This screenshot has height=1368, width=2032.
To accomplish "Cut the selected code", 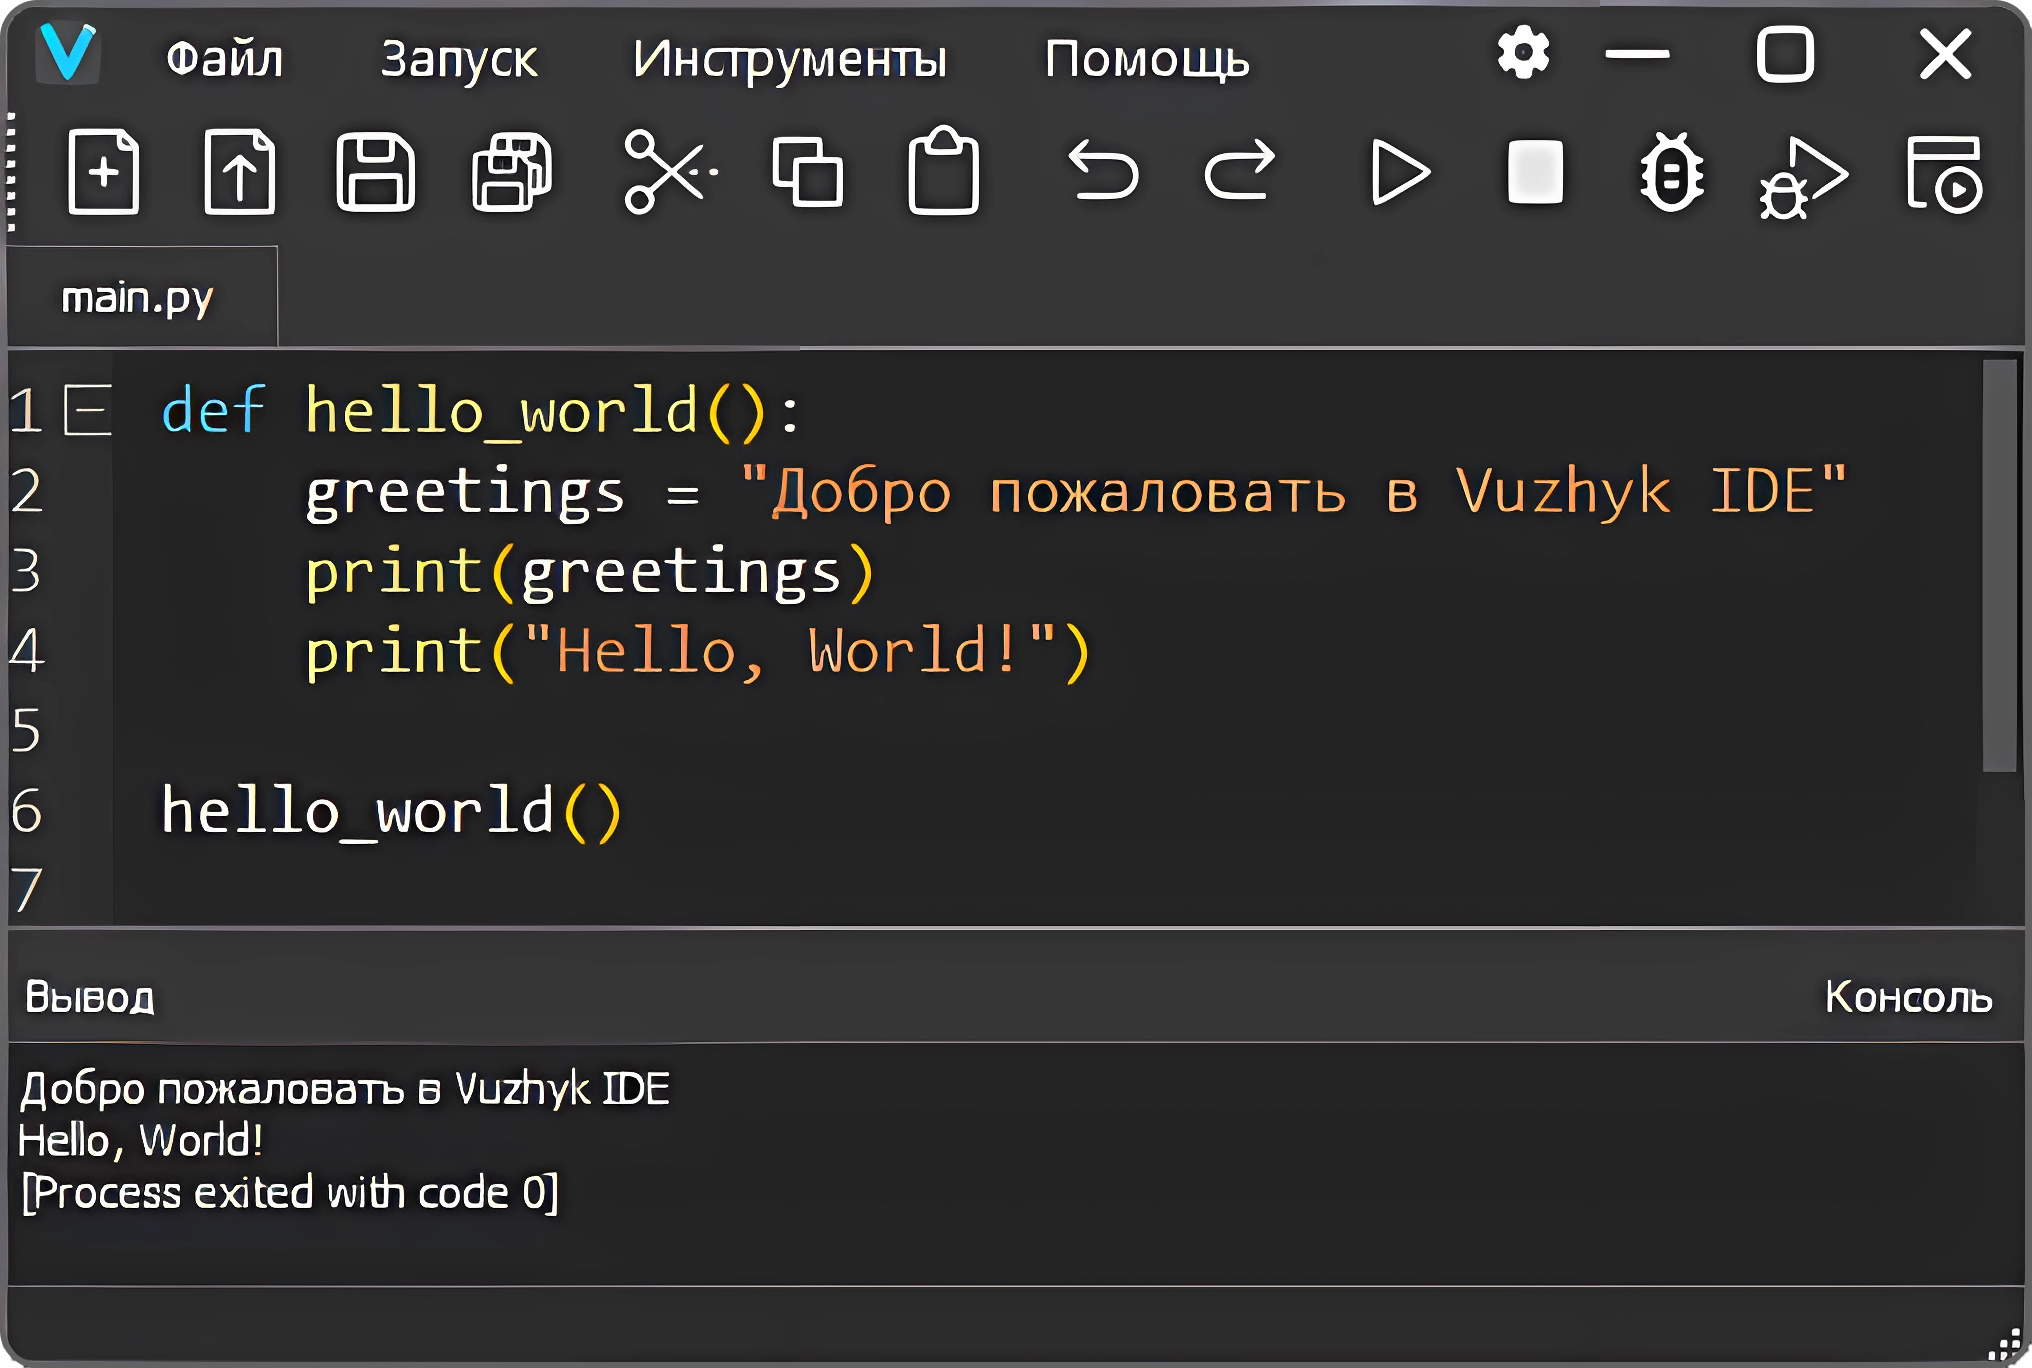I will [671, 172].
